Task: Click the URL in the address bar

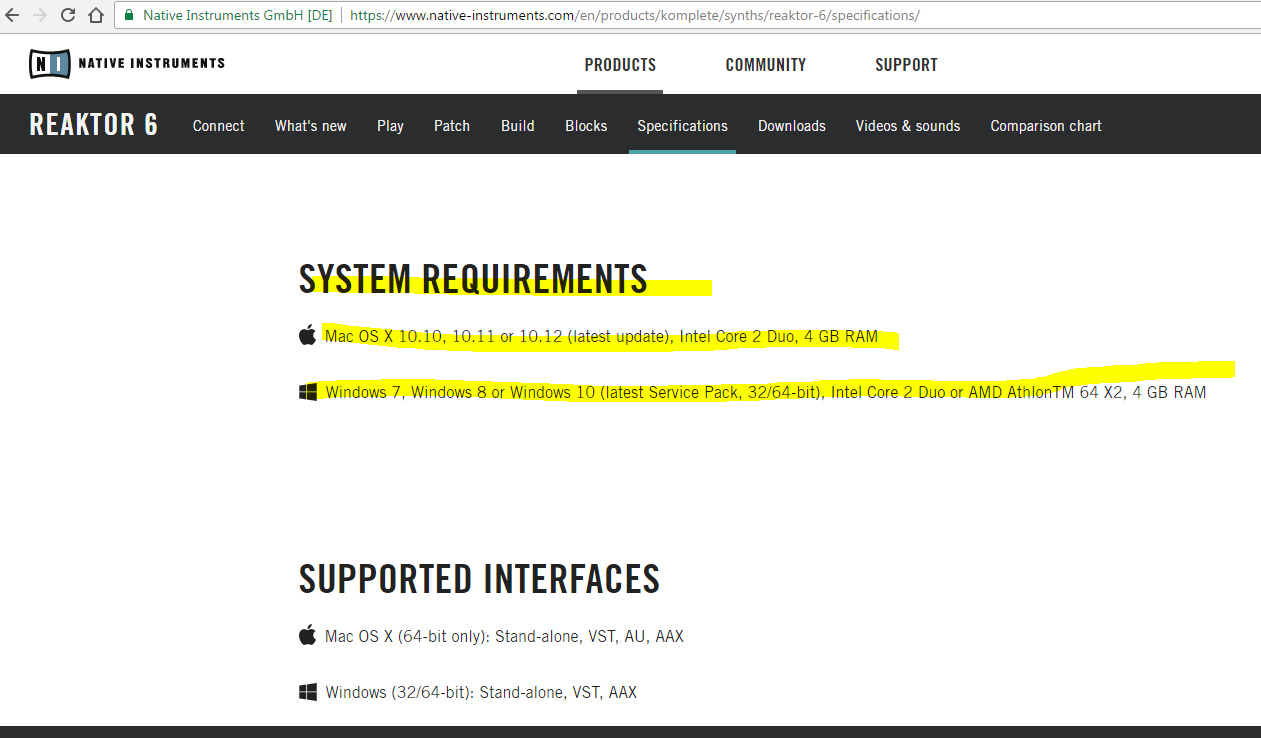Action: (x=634, y=16)
